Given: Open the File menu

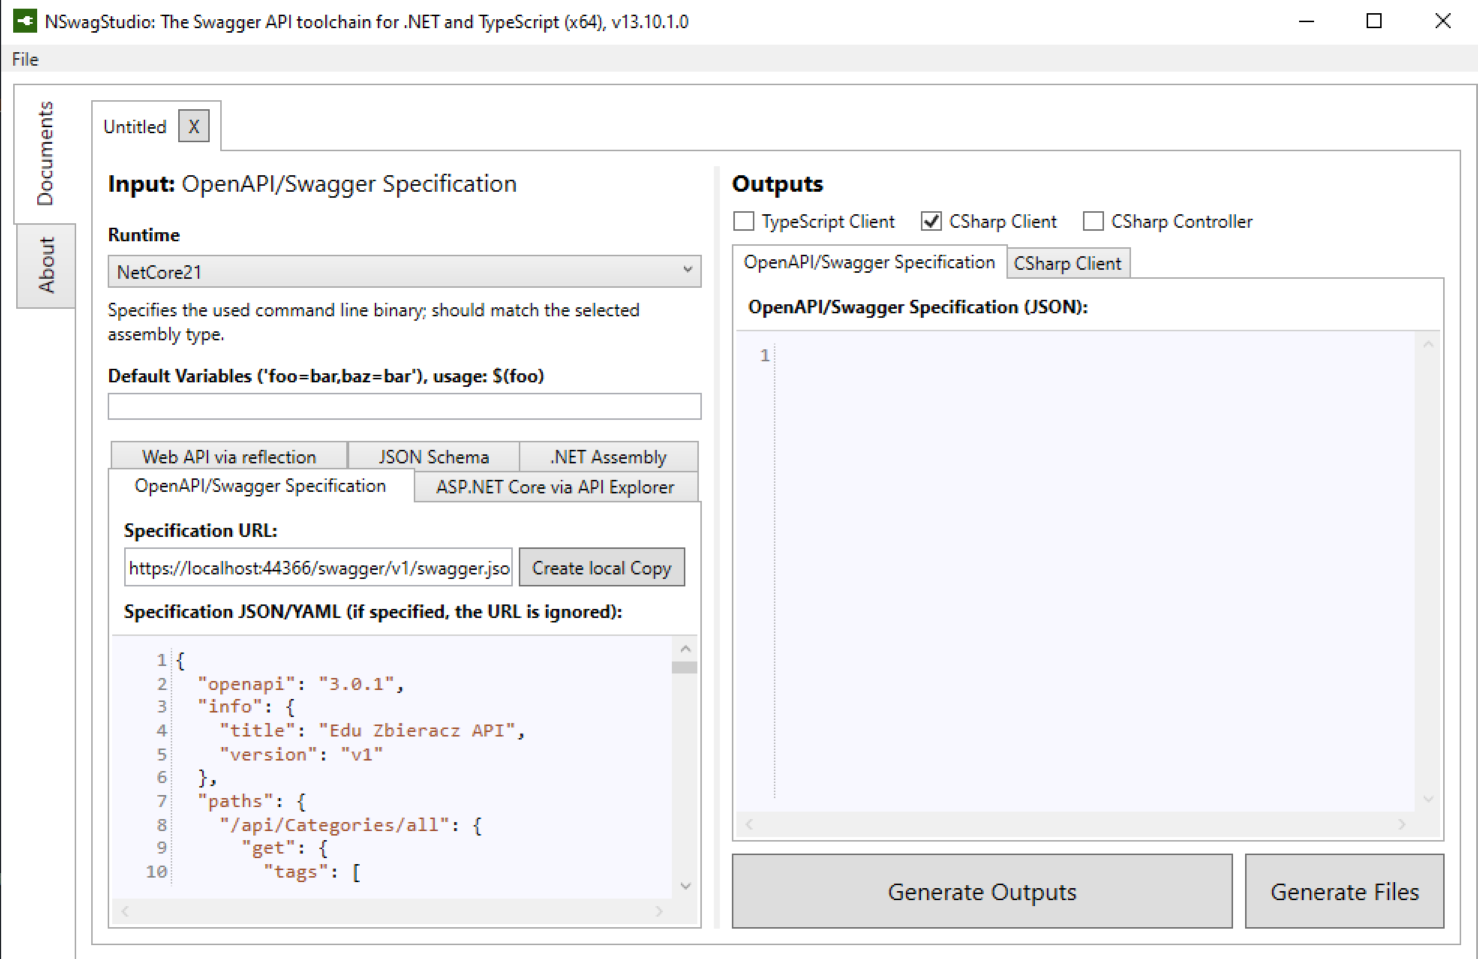Looking at the screenshot, I should pos(25,59).
